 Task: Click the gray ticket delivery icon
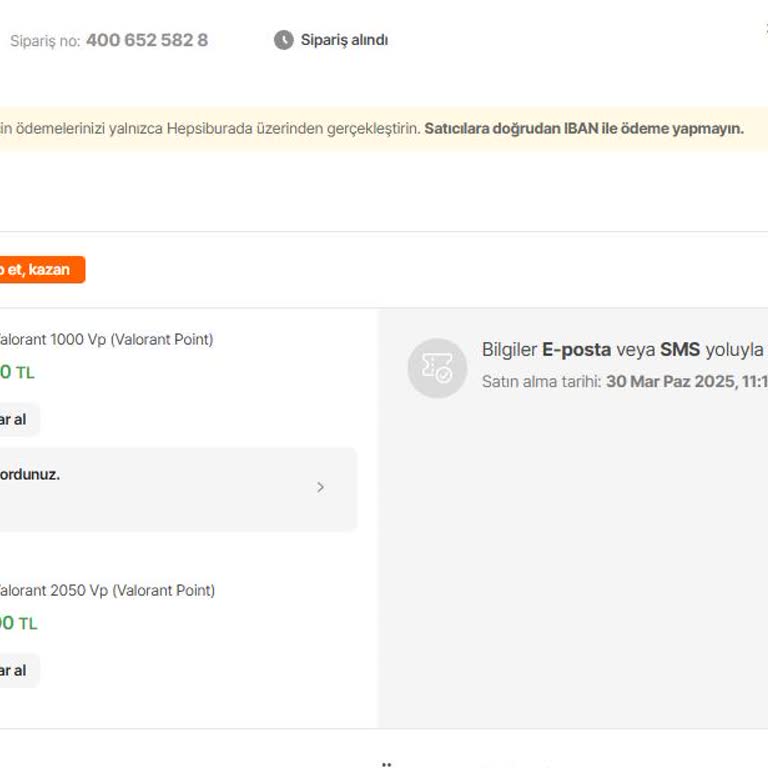click(x=437, y=368)
